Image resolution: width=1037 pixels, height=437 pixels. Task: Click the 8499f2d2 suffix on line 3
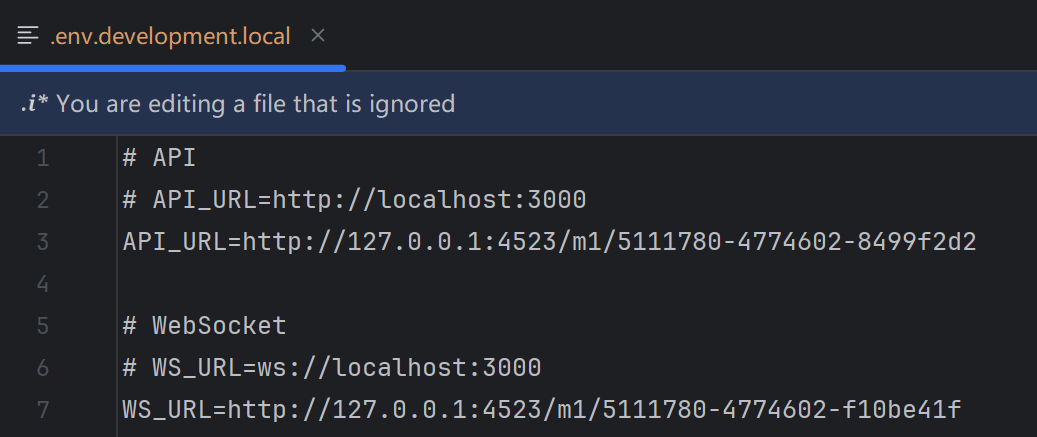[917, 243]
